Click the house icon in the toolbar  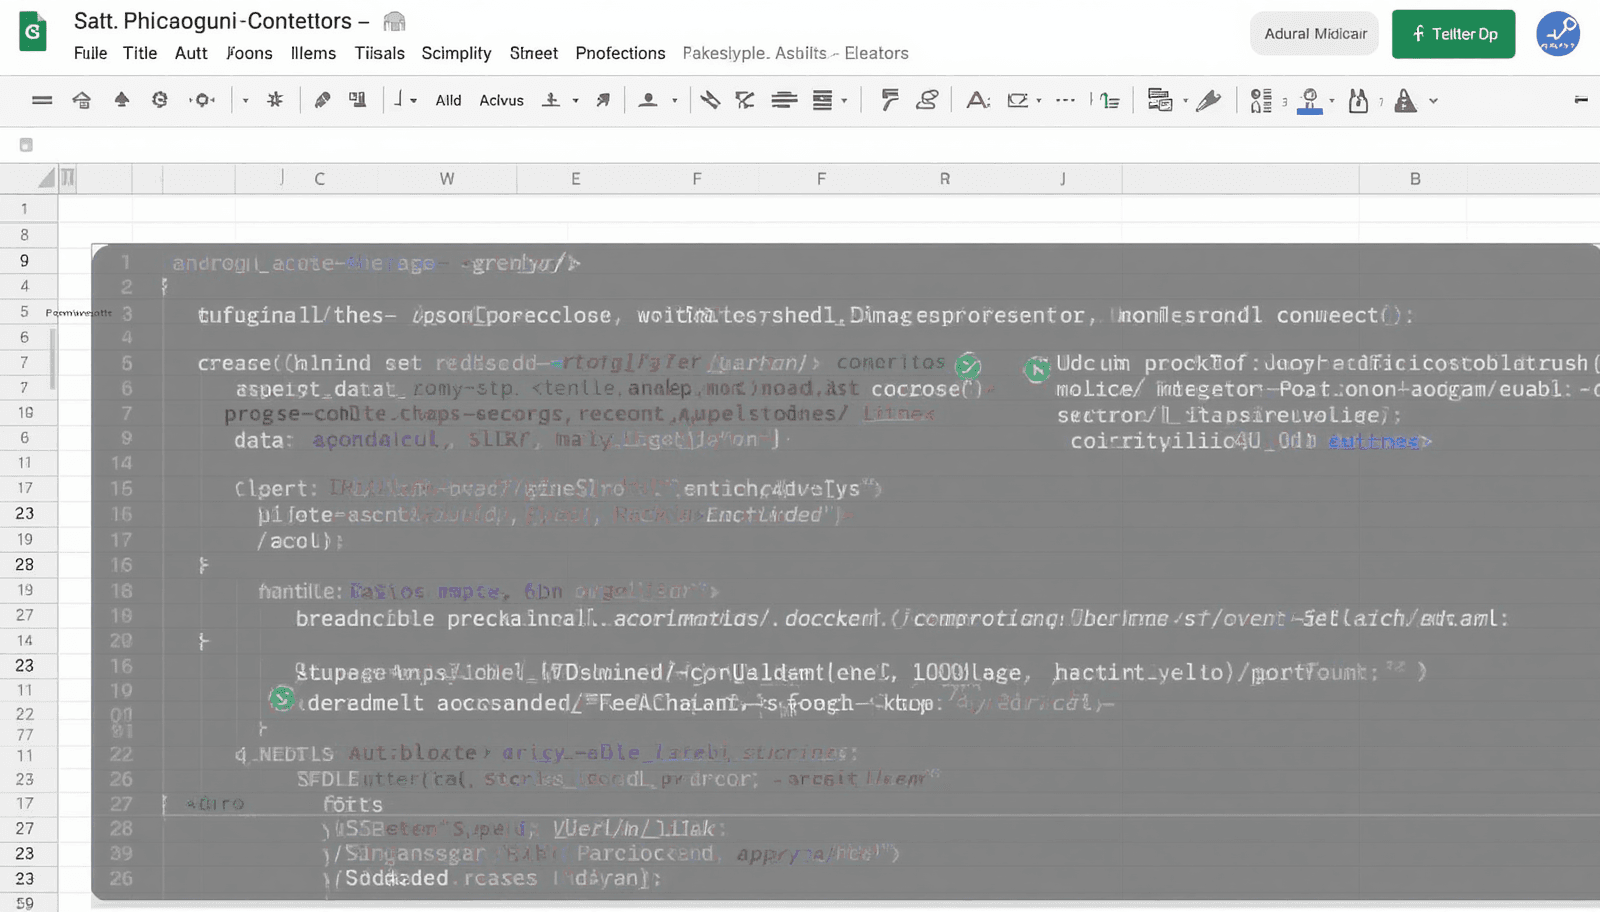click(x=82, y=100)
